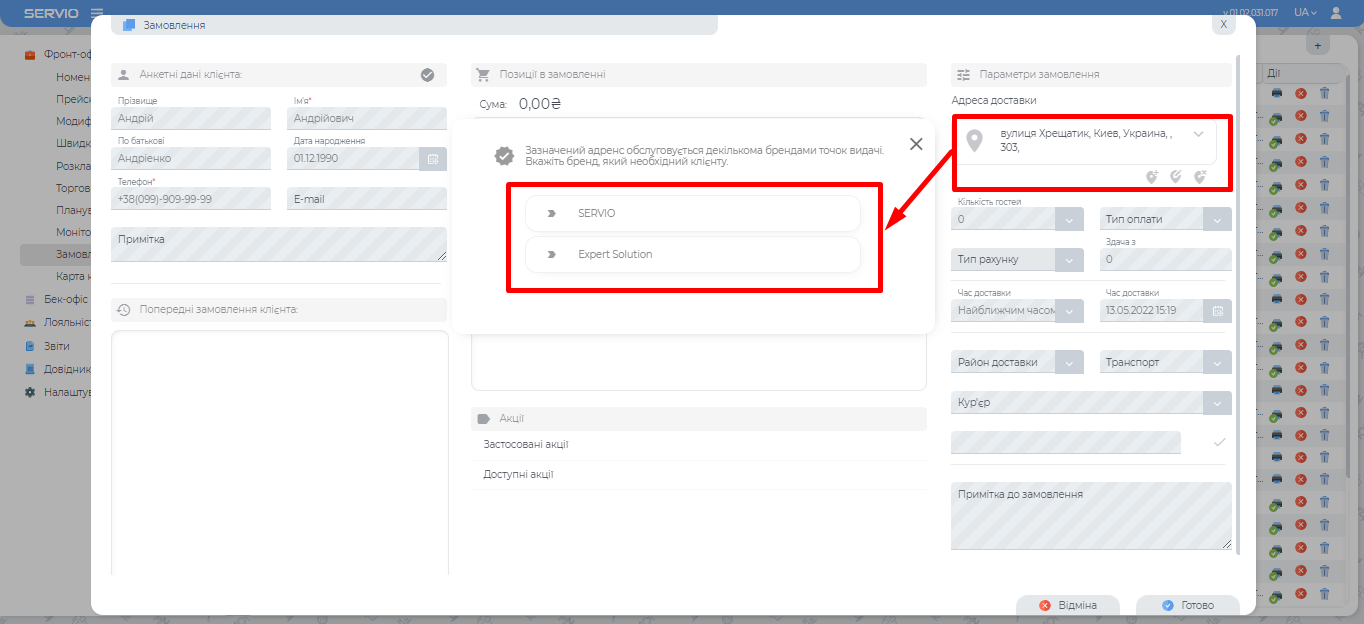This screenshot has height=624, width=1364.
Task: Open the delivery time calendar picker
Action: click(x=1218, y=311)
